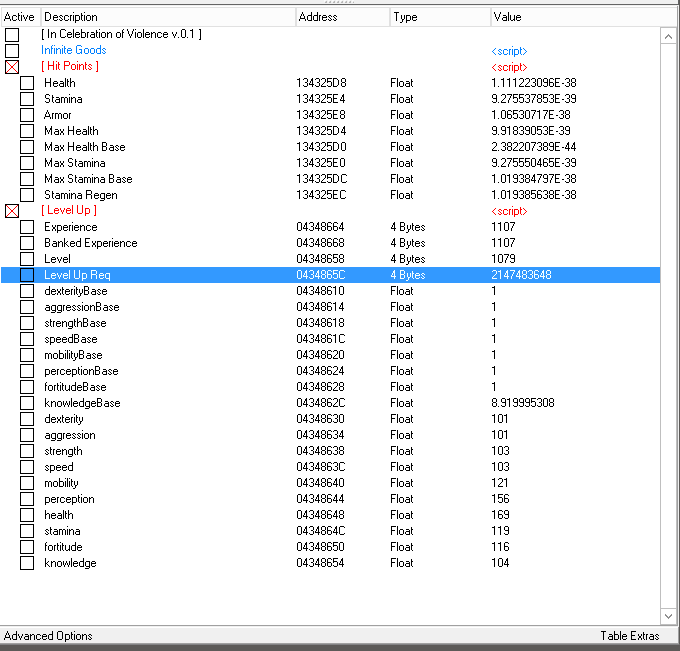Screen dimensions: 680x651
Task: Select the table title In Celebration of Violence v.0.1
Action: 121,34
